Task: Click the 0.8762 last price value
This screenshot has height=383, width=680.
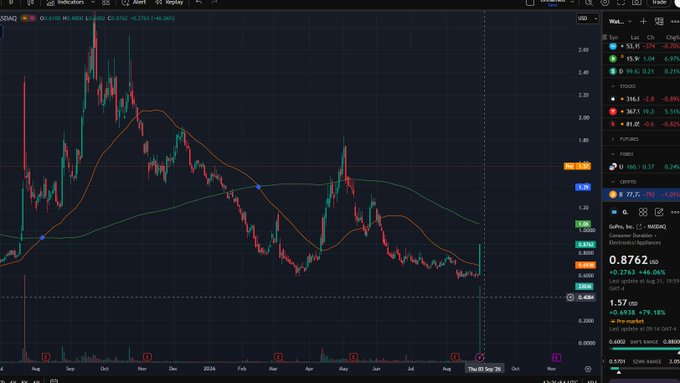Action: tap(628, 260)
